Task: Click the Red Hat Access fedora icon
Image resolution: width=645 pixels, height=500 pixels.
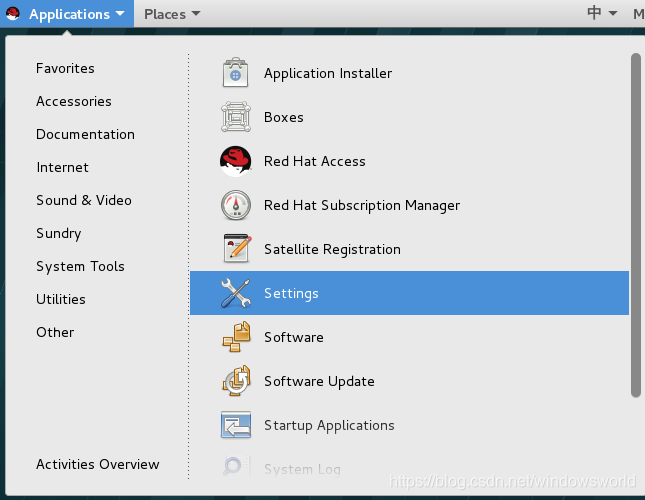Action: [236, 161]
